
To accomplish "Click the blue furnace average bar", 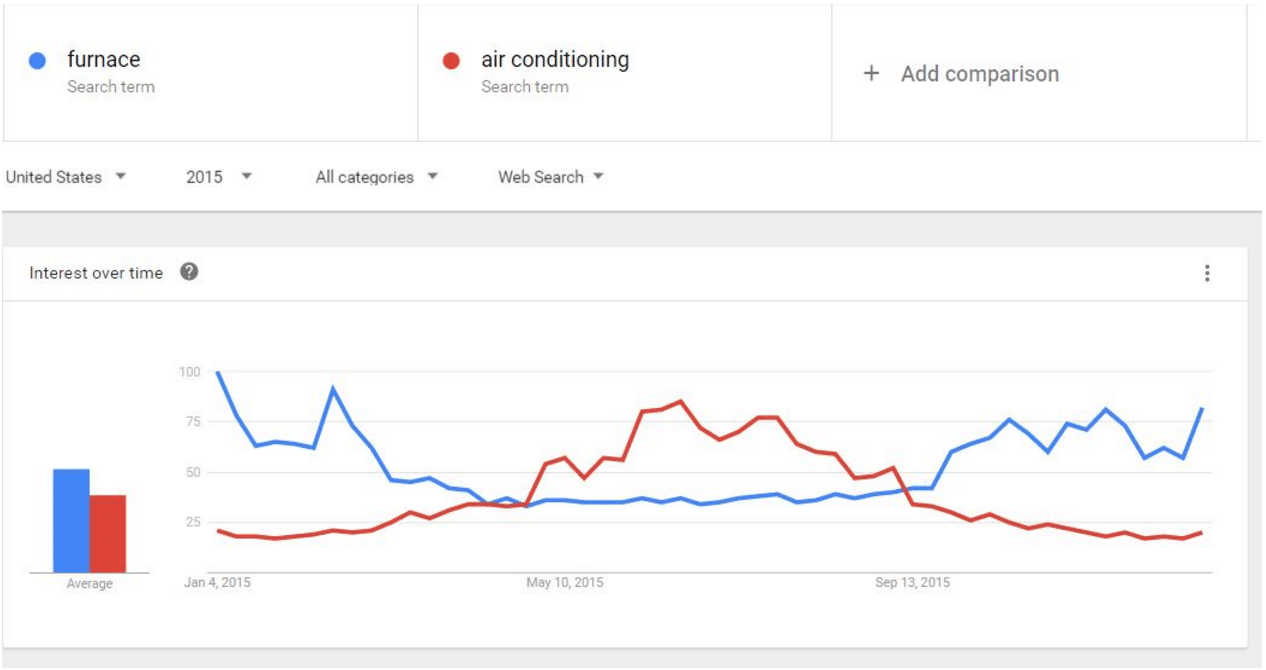I will tap(71, 520).
